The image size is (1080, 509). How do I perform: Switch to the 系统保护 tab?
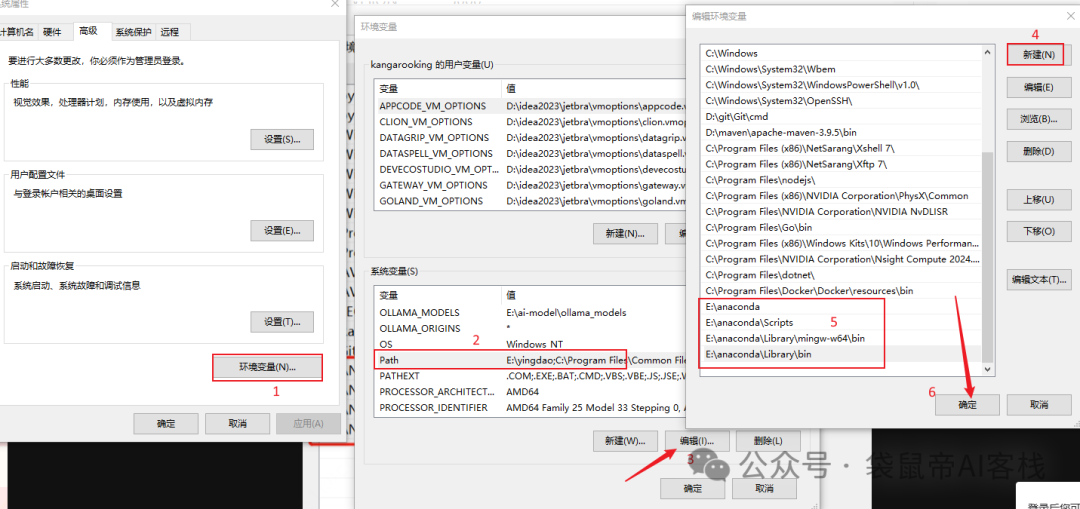(133, 32)
